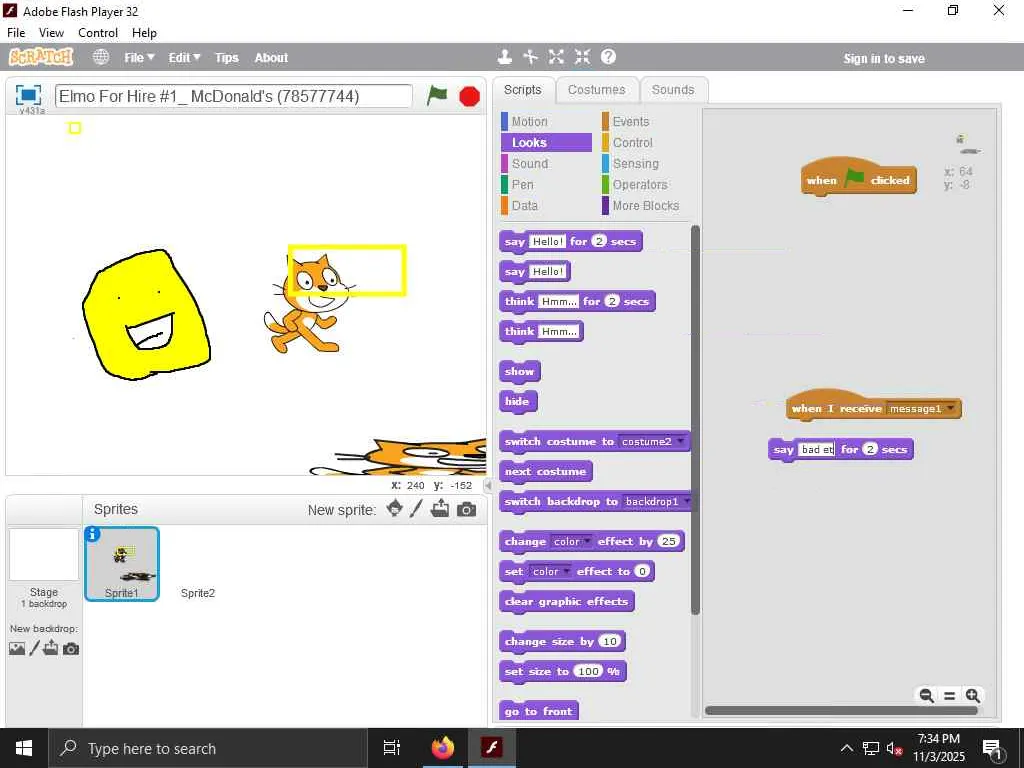The width and height of the screenshot is (1024, 768).
Task: Select the Grow sprite tool
Action: [556, 57]
